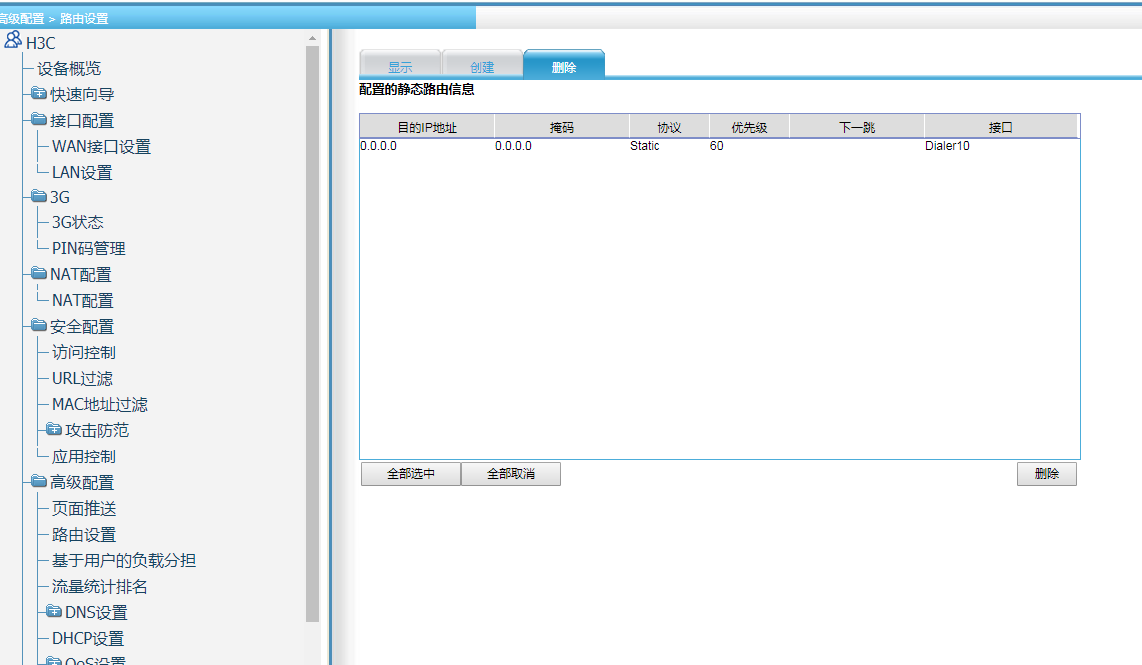Select the 删除 tab

pos(564,64)
